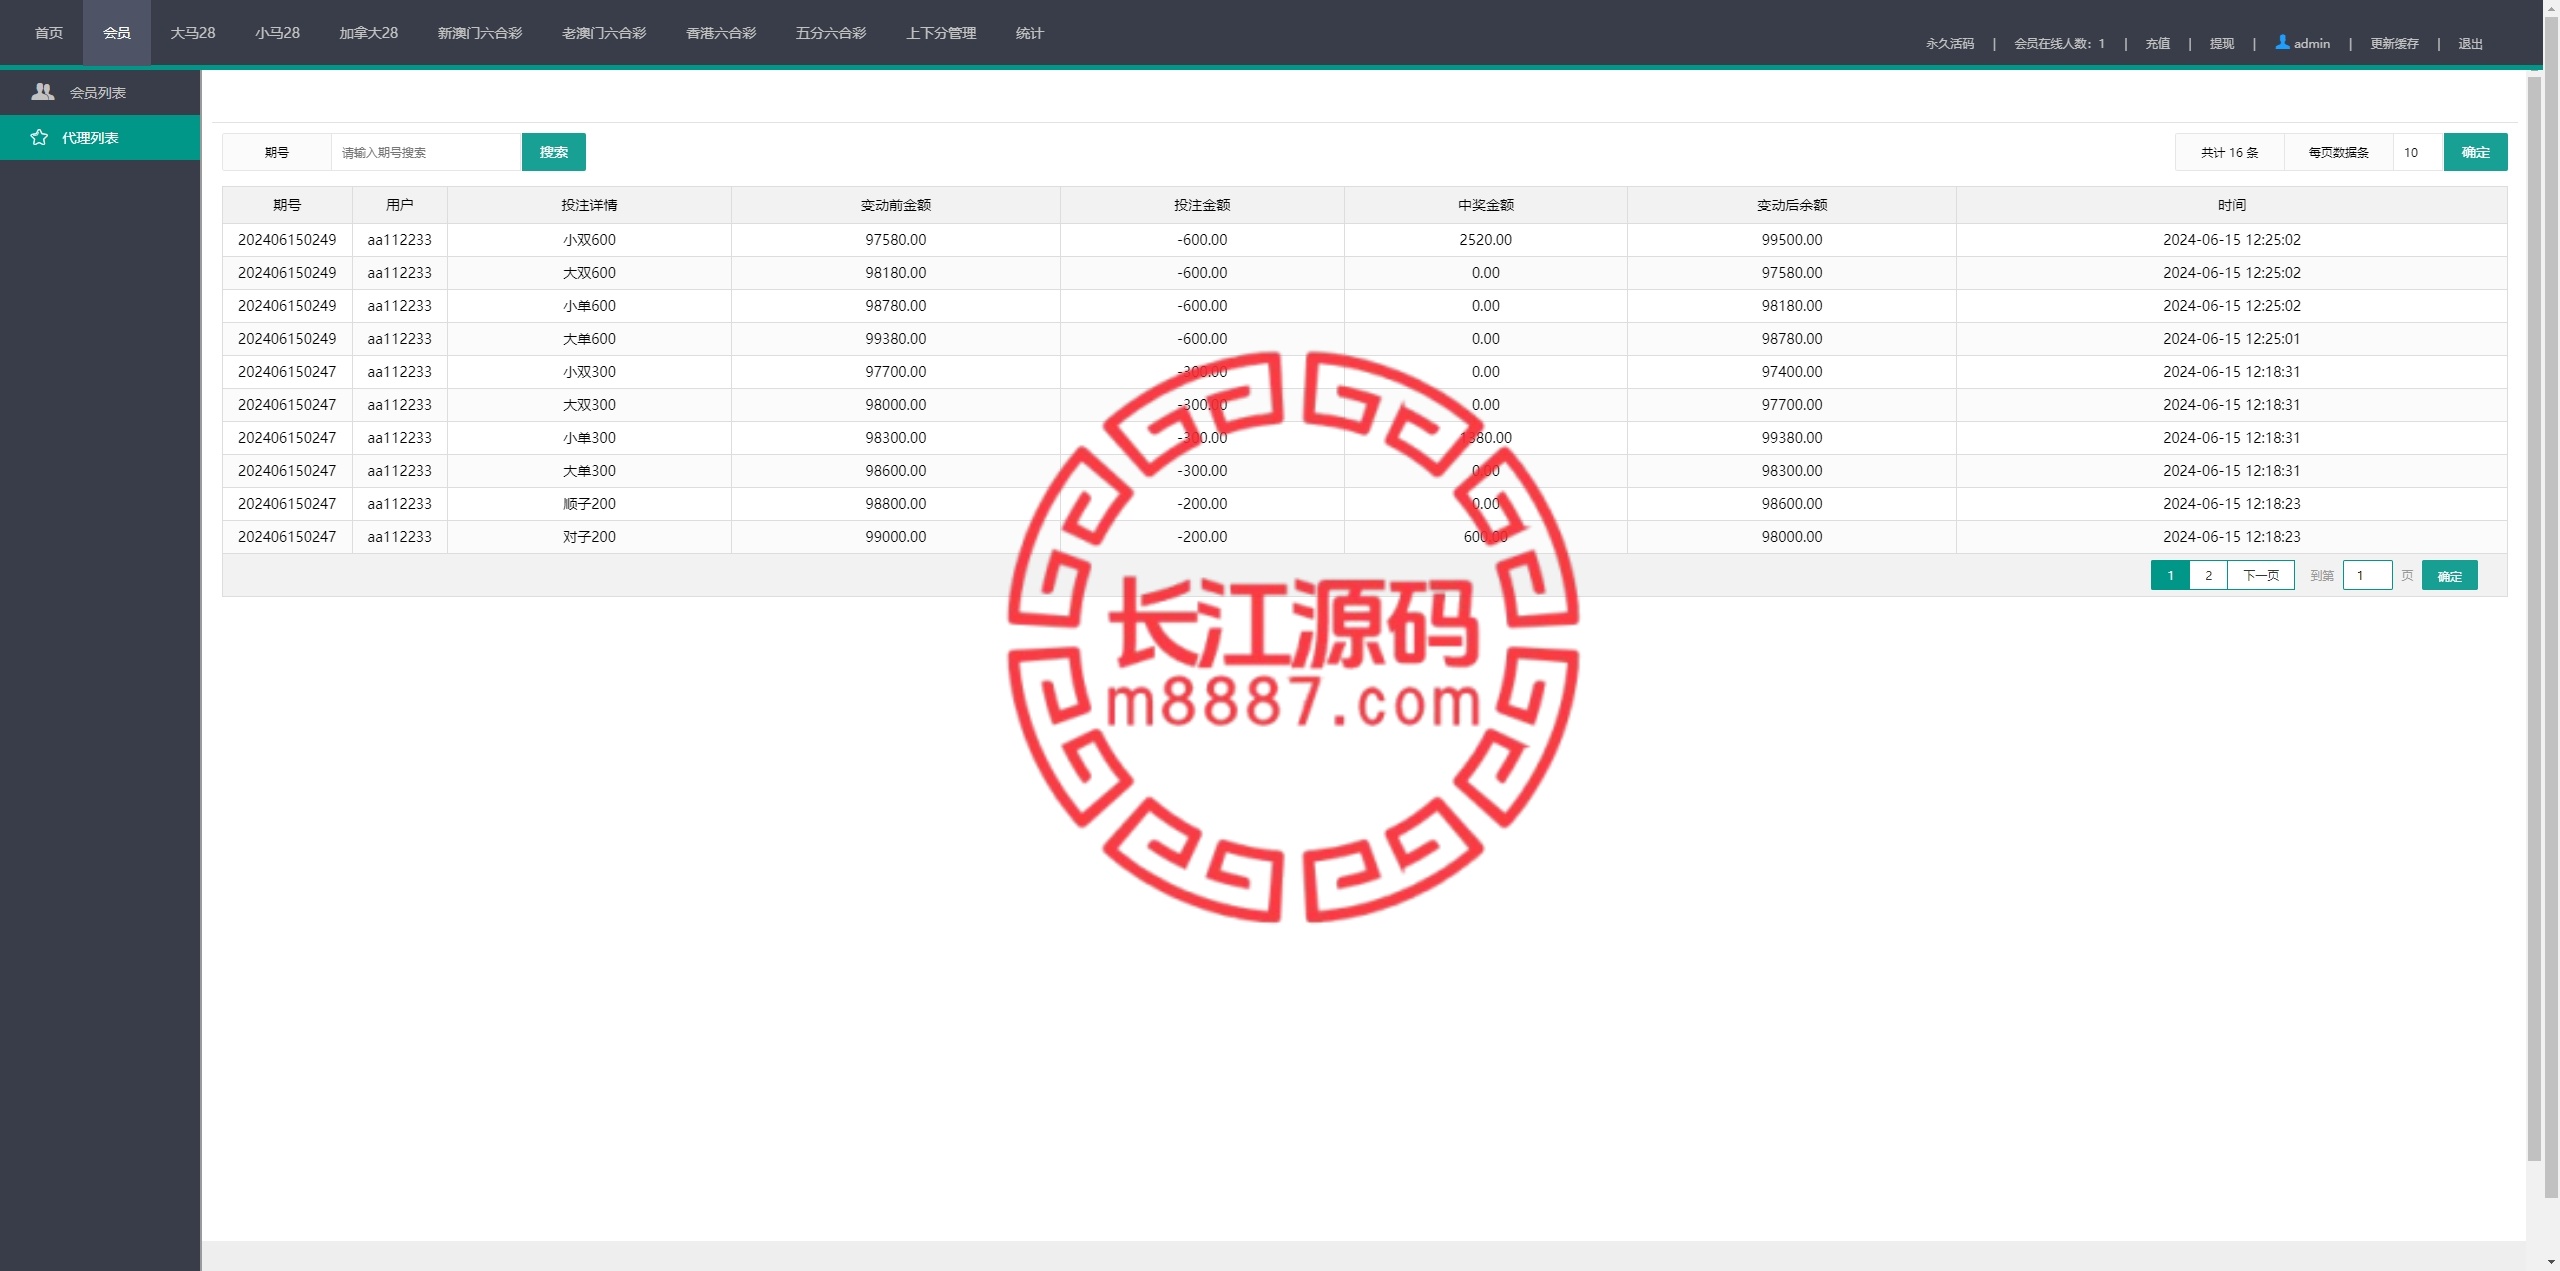Switch to the 加拿大28 tab
The height and width of the screenshot is (1271, 2560).
[x=368, y=33]
